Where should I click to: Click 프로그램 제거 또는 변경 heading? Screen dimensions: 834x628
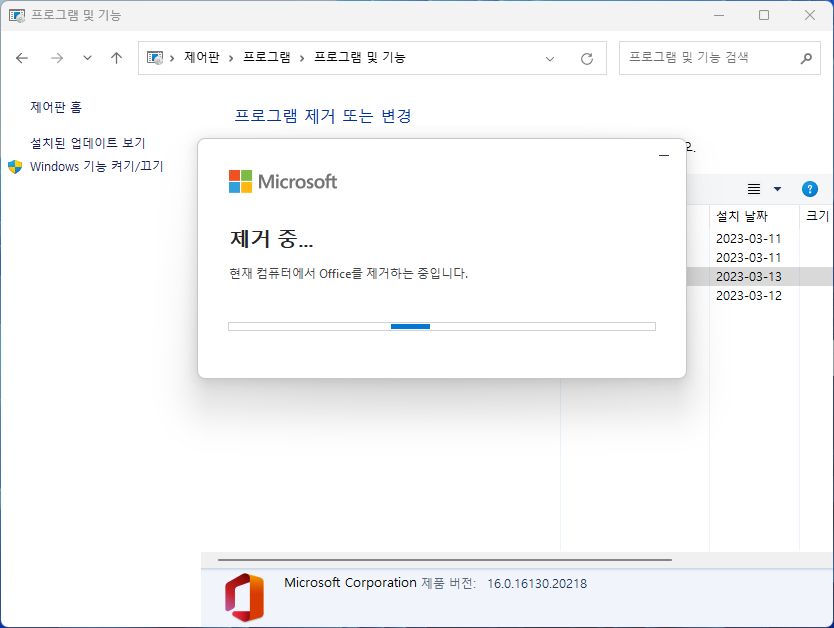(x=323, y=115)
